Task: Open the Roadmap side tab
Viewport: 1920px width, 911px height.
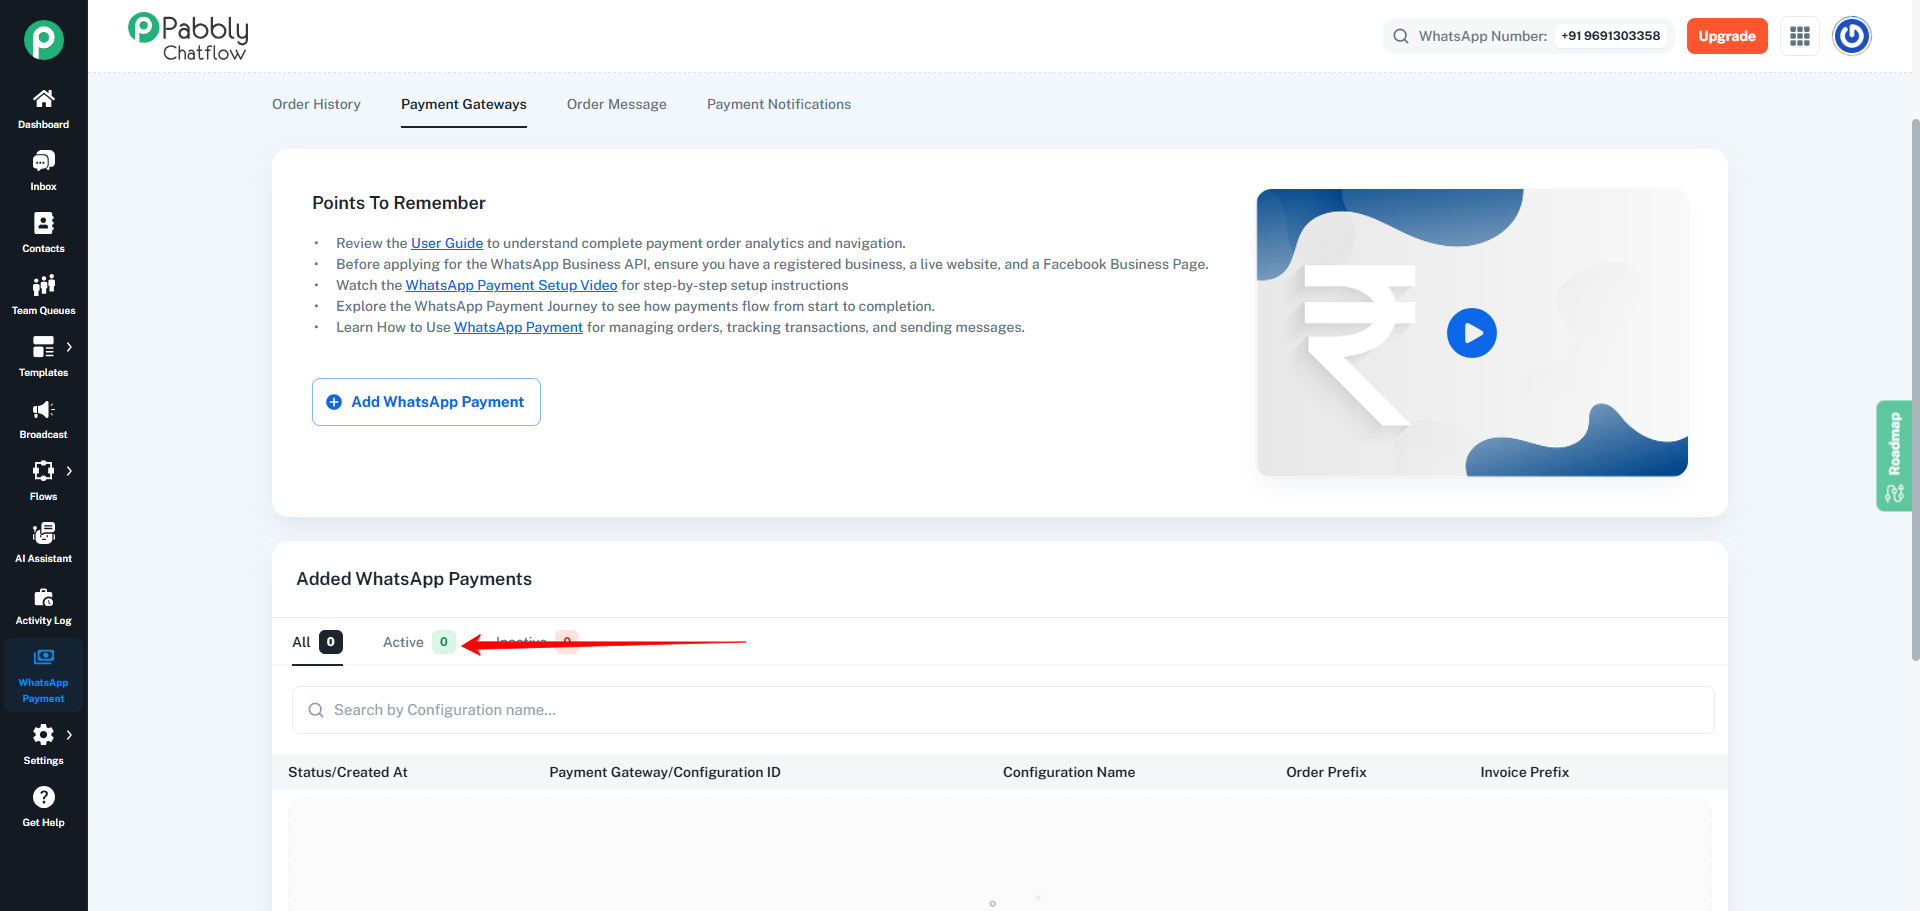Action: (x=1894, y=456)
